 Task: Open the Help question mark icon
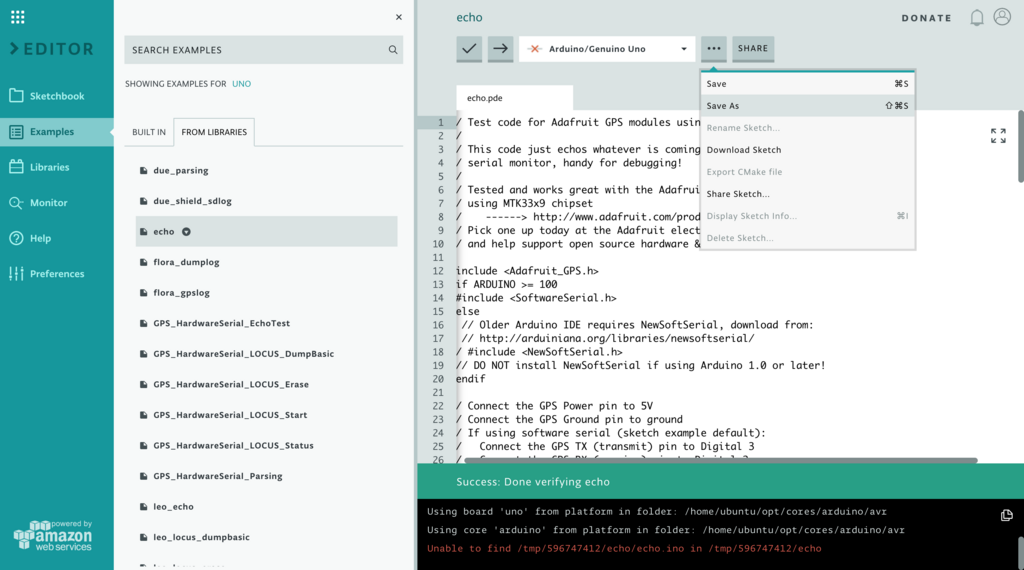click(x=16, y=238)
